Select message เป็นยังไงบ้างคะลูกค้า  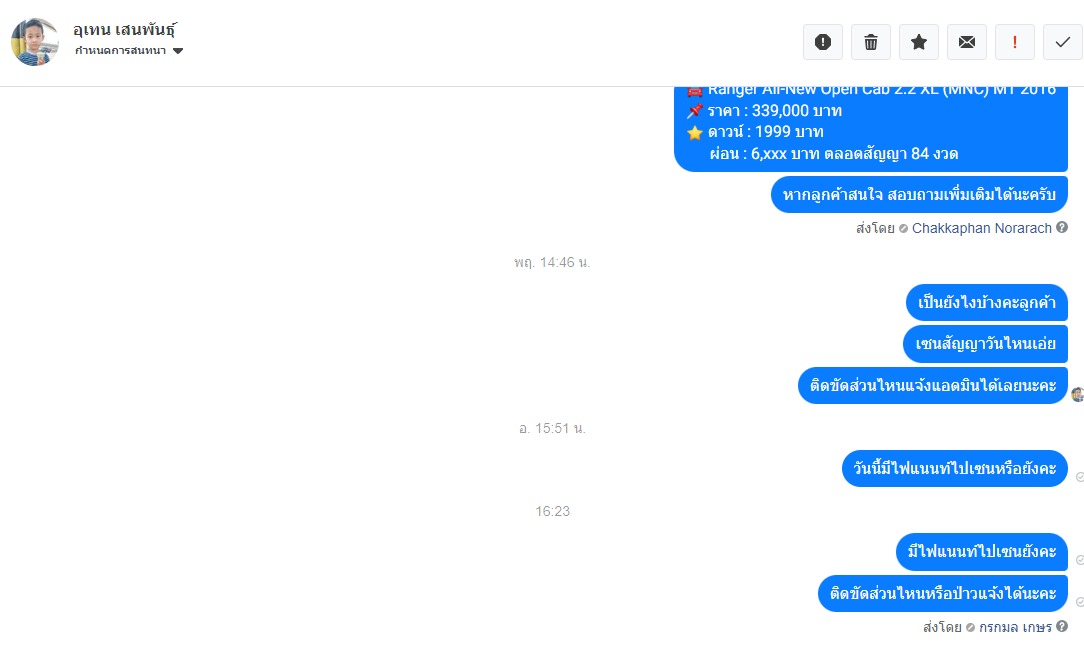[987, 302]
